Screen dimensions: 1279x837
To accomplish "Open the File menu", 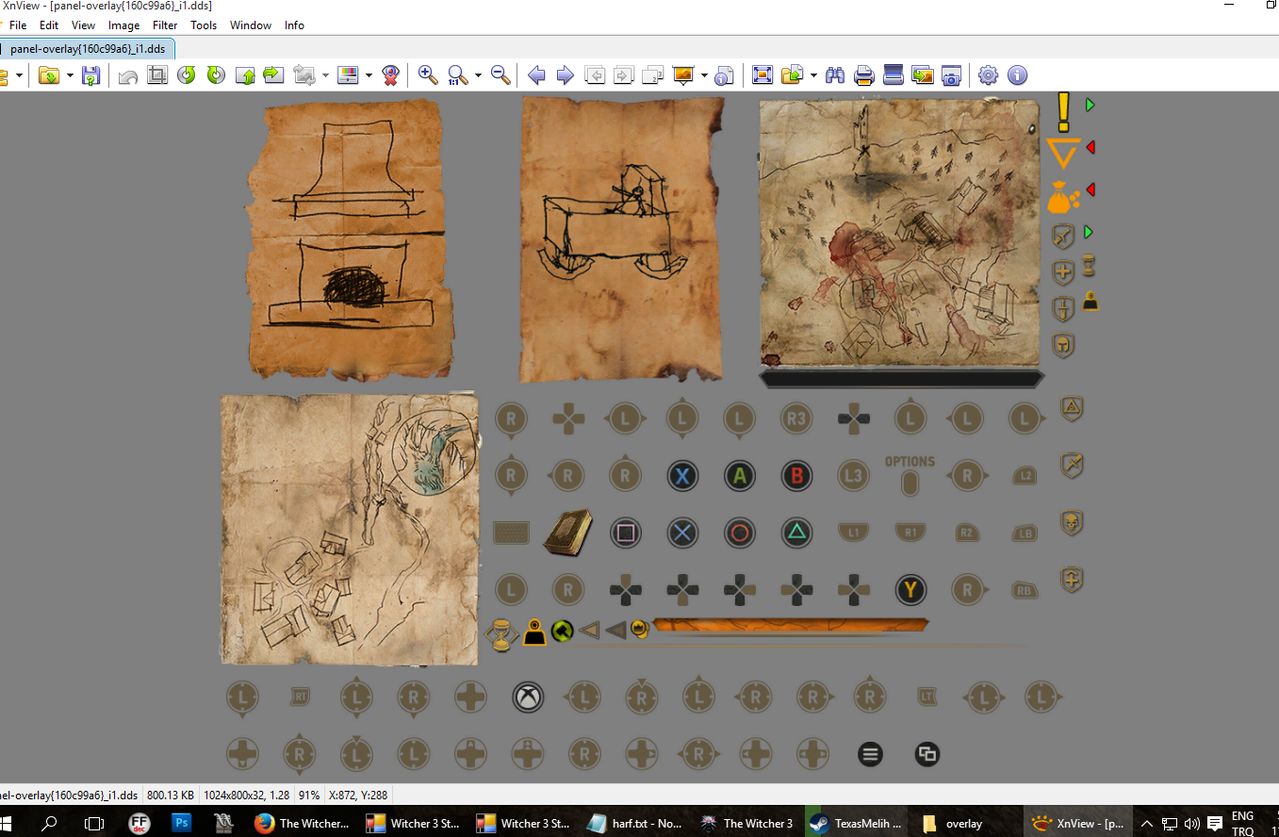I will coord(18,25).
